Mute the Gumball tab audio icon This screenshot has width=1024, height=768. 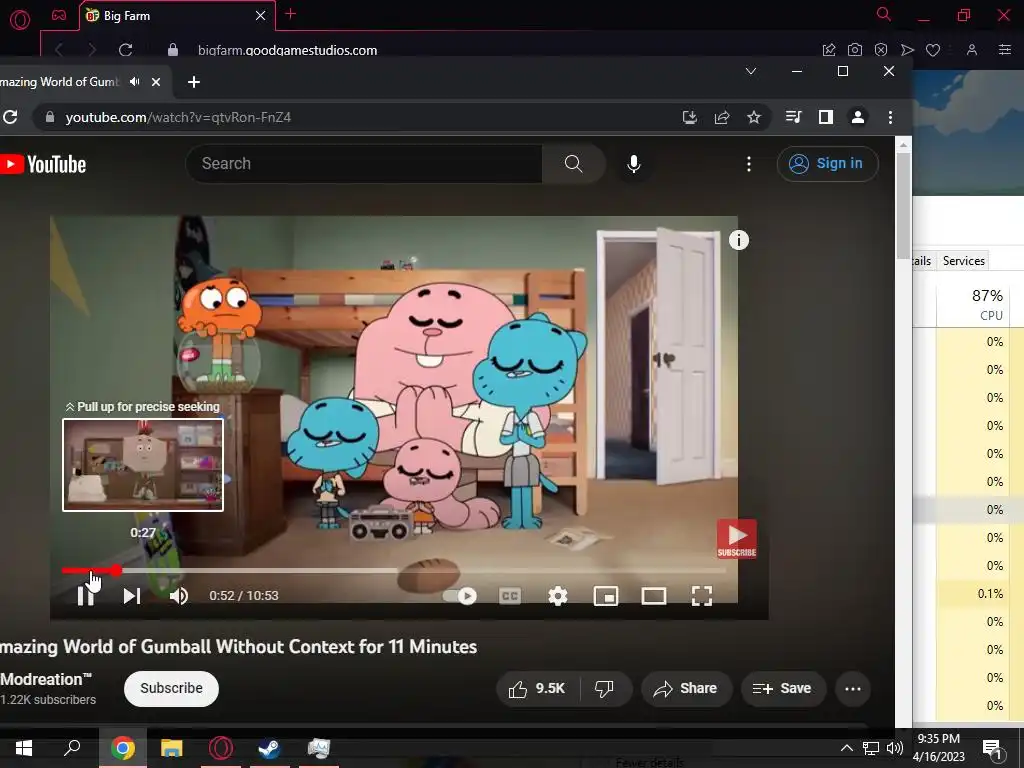click(x=135, y=82)
